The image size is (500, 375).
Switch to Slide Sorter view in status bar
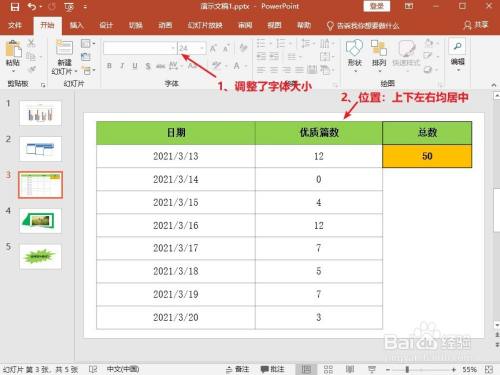click(328, 369)
